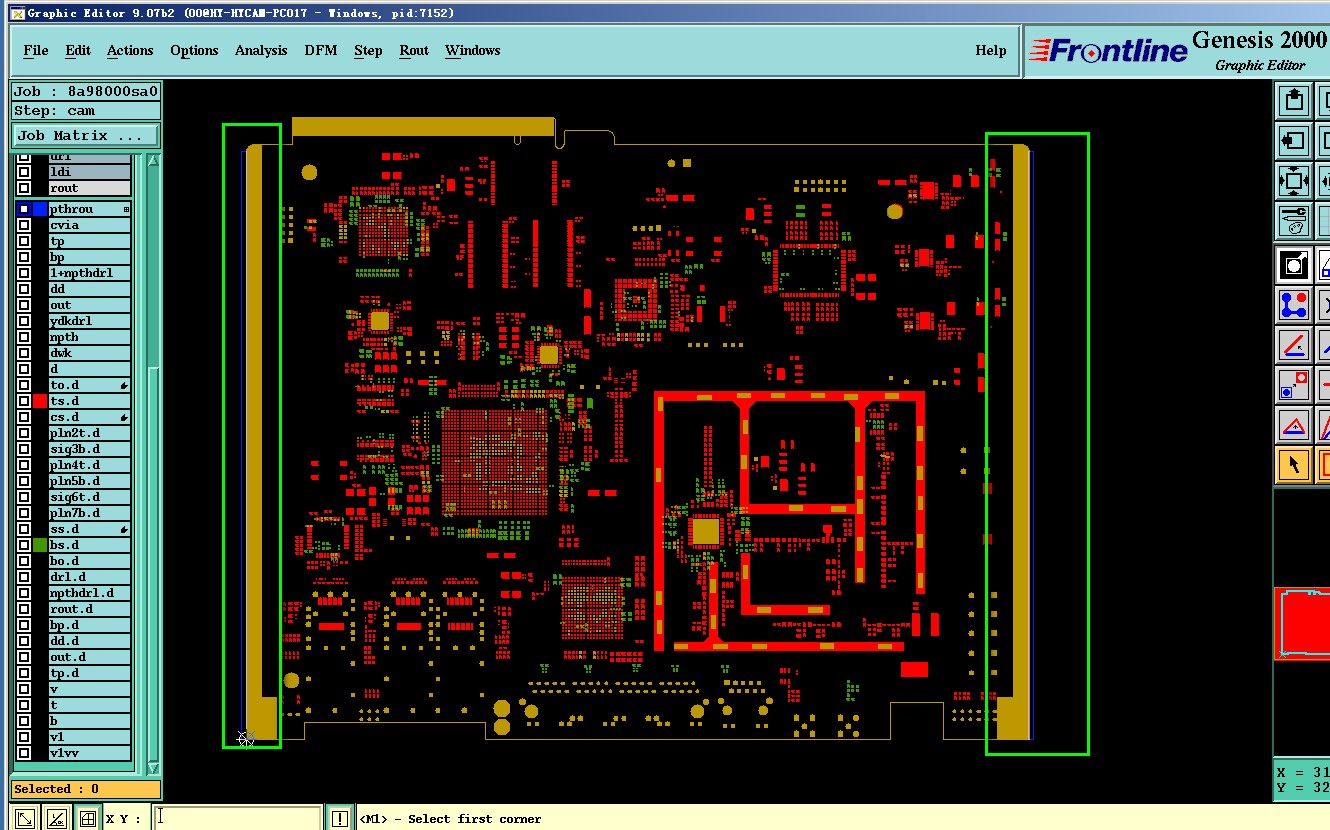Click layer list scroll-down arrow
This screenshot has height=830, width=1330.
[x=153, y=768]
